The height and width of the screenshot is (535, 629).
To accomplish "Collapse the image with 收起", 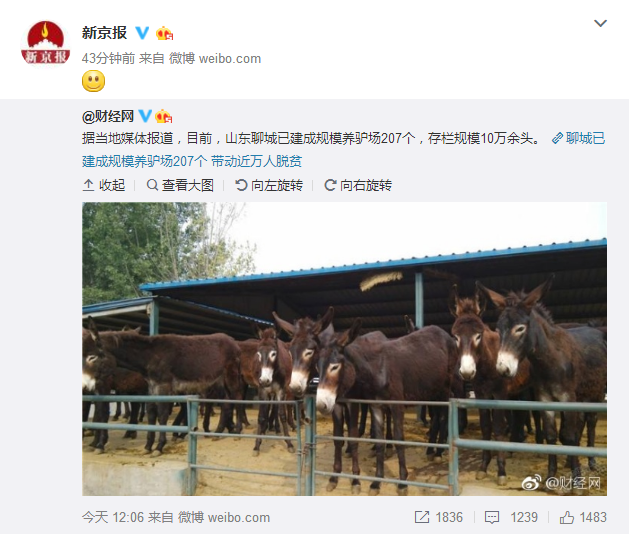I will tap(104, 185).
